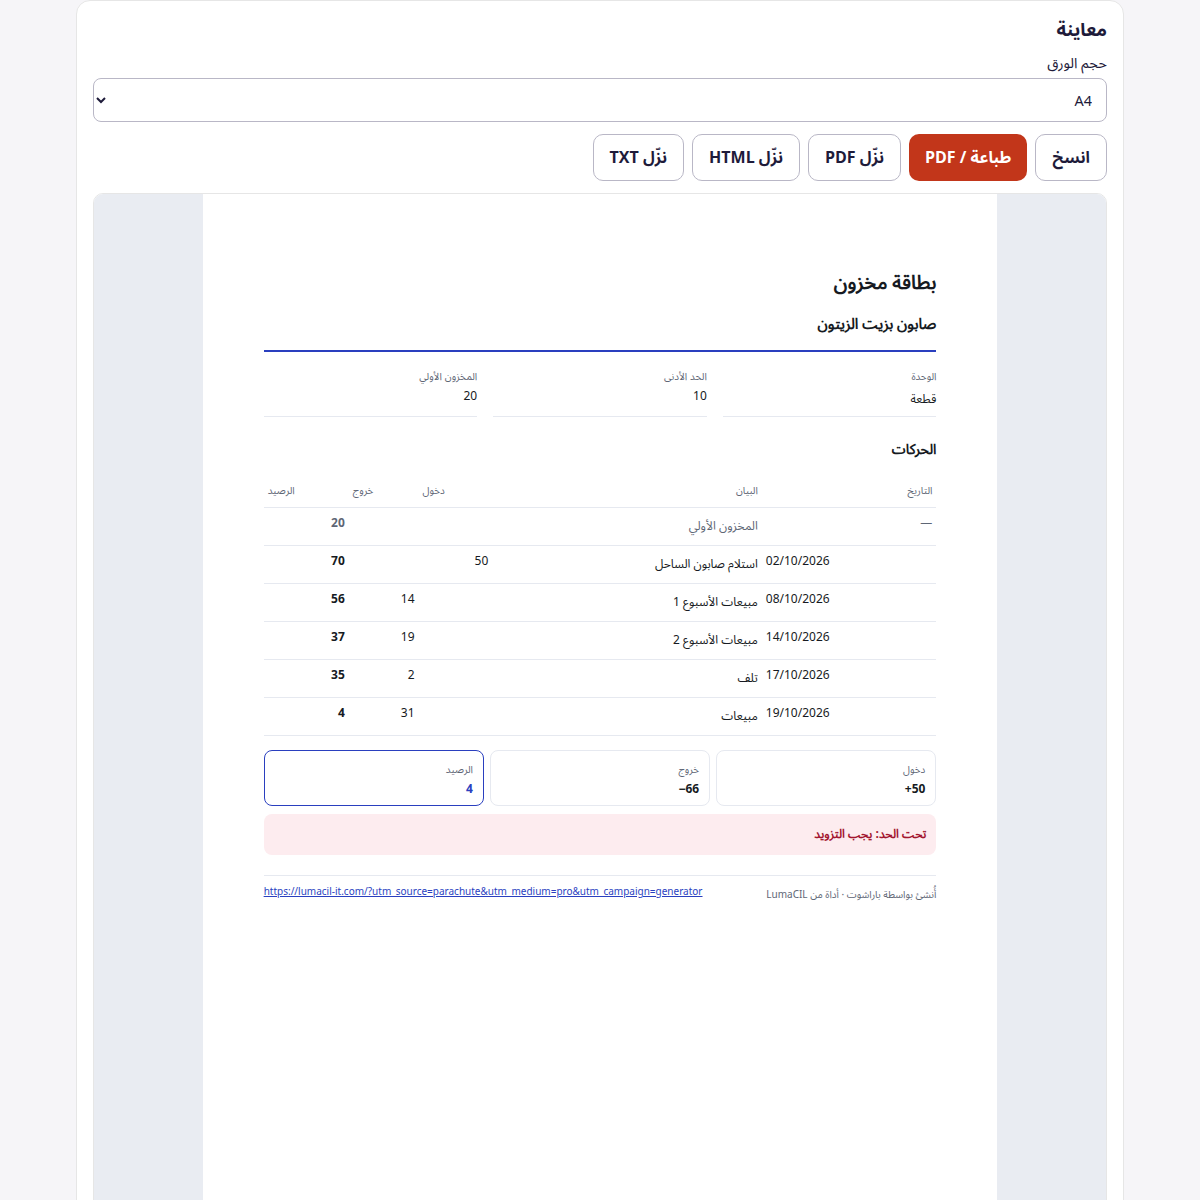The image size is (1200, 1200).
Task: Click the نزّل HTML download button
Action: (x=746, y=157)
